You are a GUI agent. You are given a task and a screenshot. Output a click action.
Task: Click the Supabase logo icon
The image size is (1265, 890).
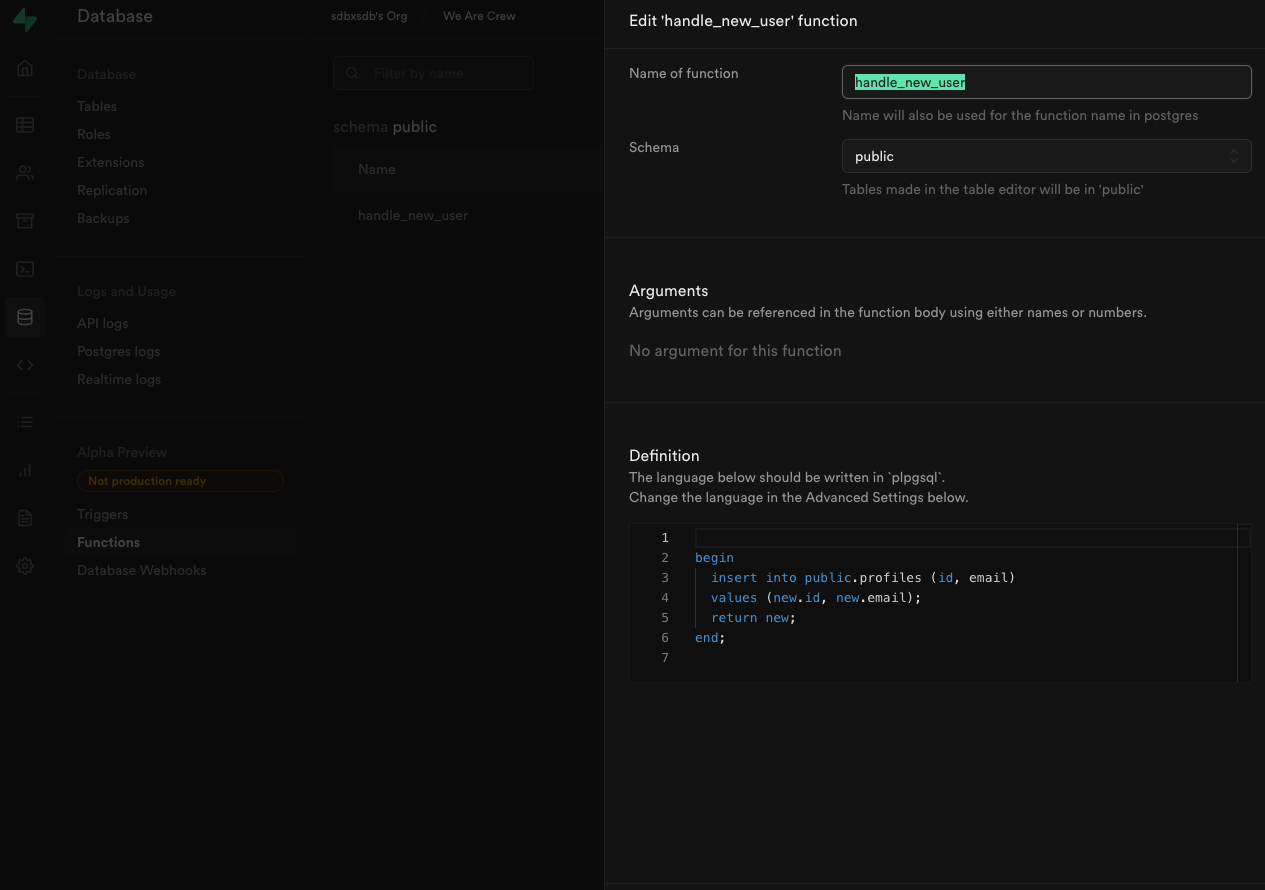point(25,20)
